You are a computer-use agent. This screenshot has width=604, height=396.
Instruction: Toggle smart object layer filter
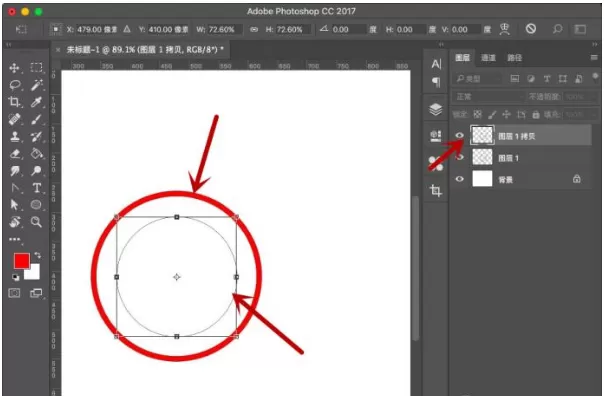[x=579, y=79]
